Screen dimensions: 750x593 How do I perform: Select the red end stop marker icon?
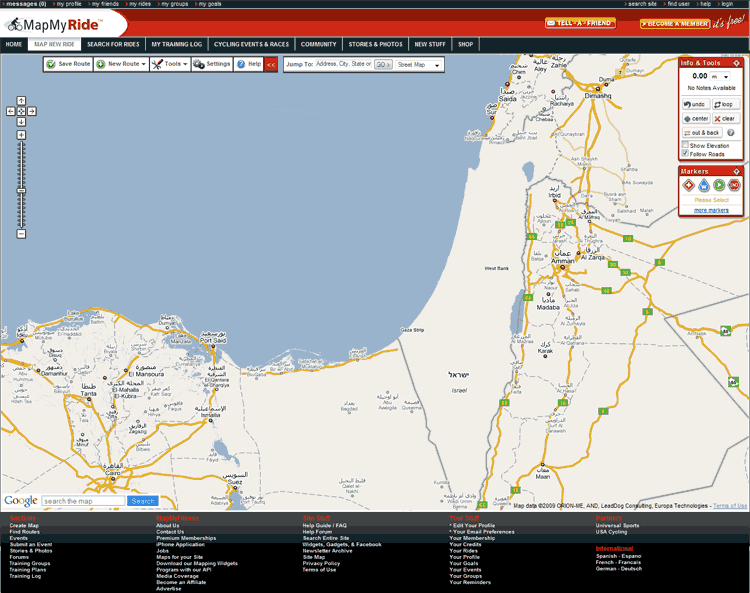(734, 185)
